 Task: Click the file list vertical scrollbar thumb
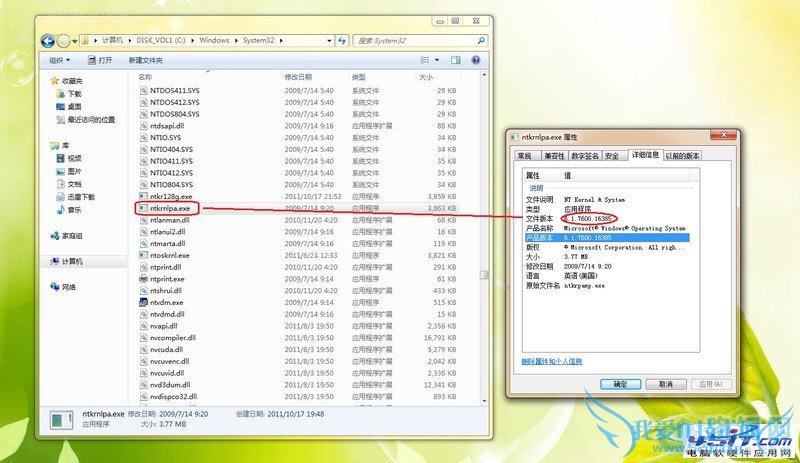click(484, 275)
